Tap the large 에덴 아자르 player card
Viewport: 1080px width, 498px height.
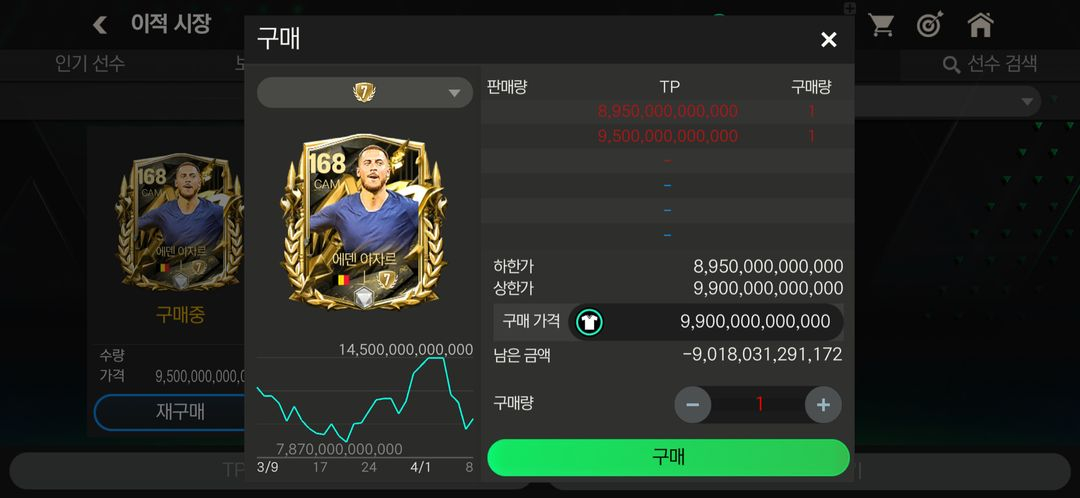click(x=364, y=221)
